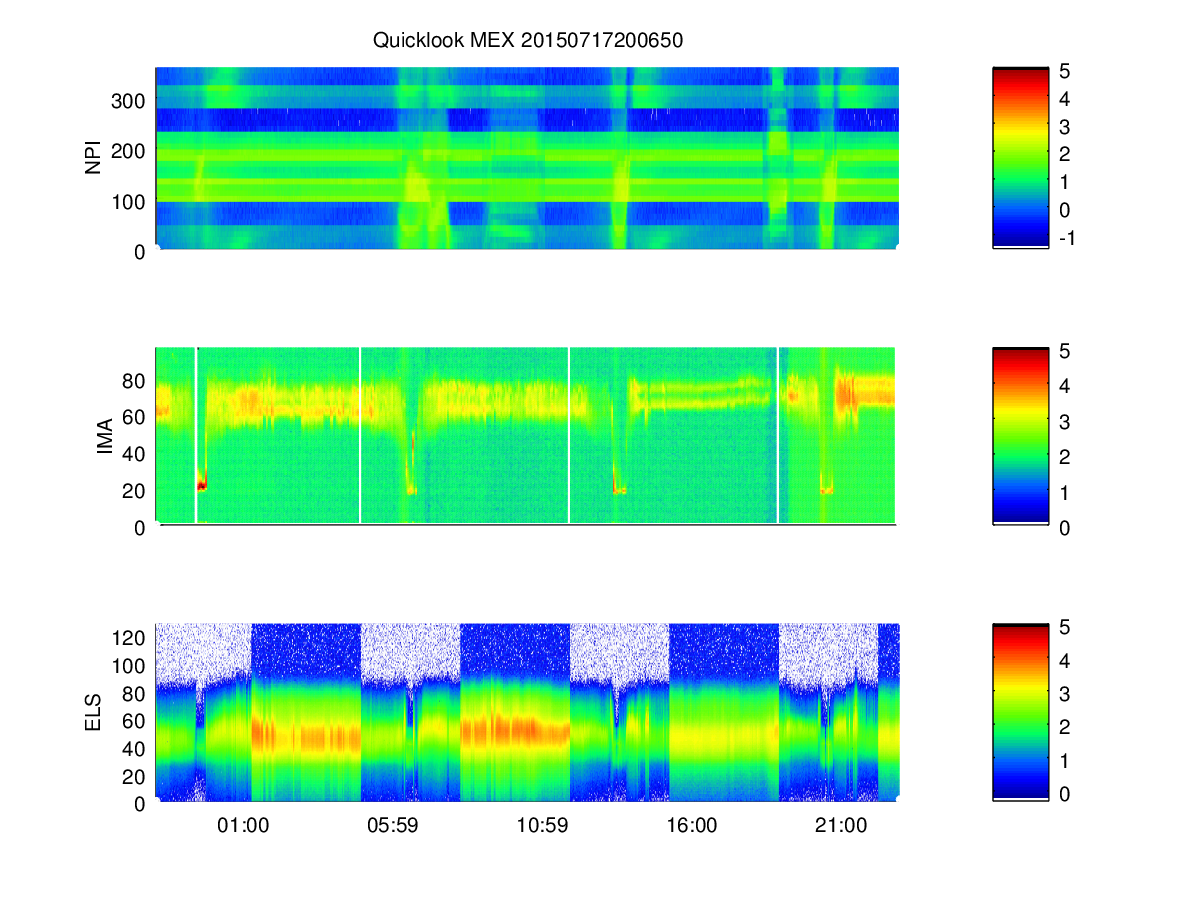Click the 5 label on ELS colorbar

click(1065, 627)
